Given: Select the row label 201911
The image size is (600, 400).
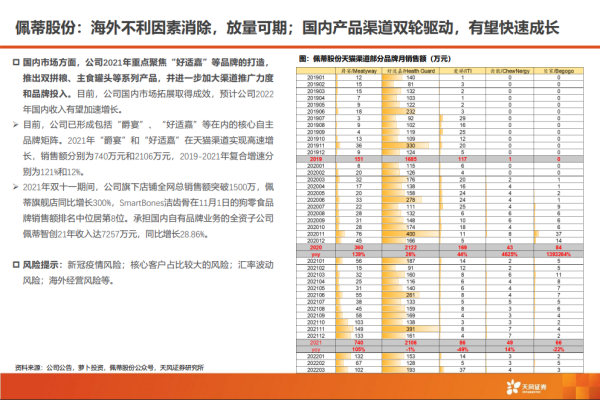Looking at the screenshot, I should click(x=316, y=145).
